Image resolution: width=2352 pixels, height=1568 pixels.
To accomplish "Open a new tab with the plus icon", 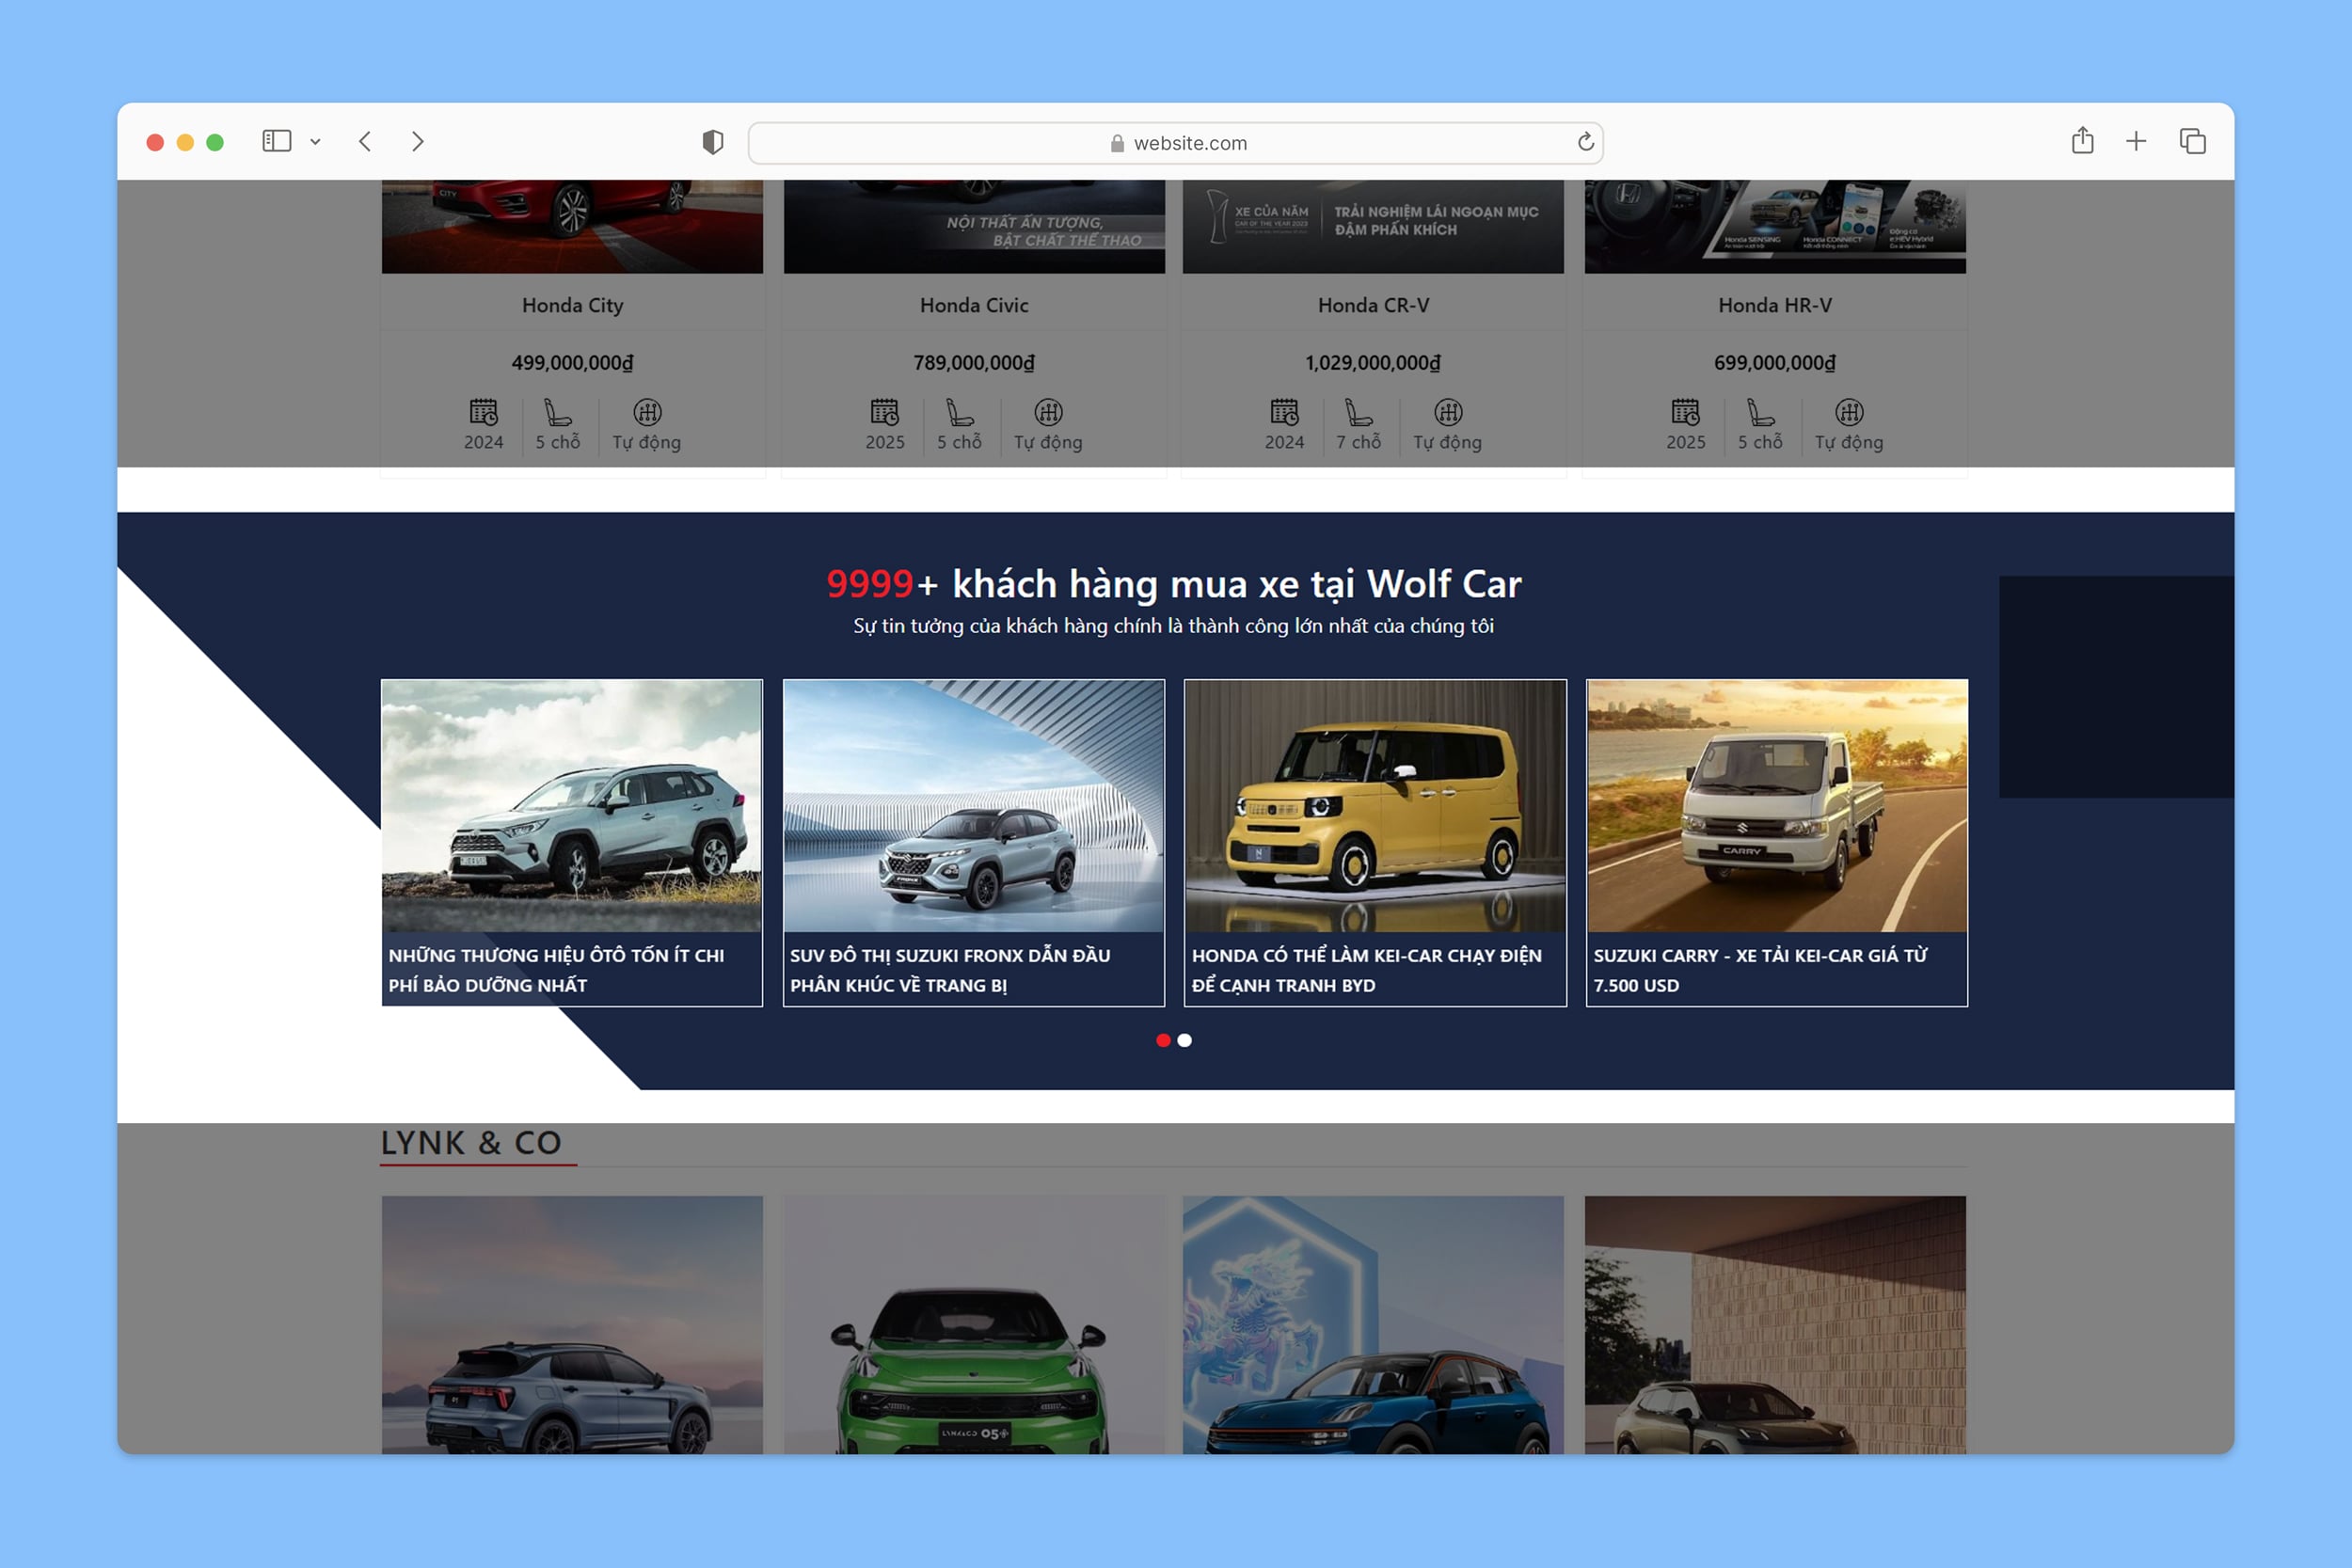I will coord(2136,141).
